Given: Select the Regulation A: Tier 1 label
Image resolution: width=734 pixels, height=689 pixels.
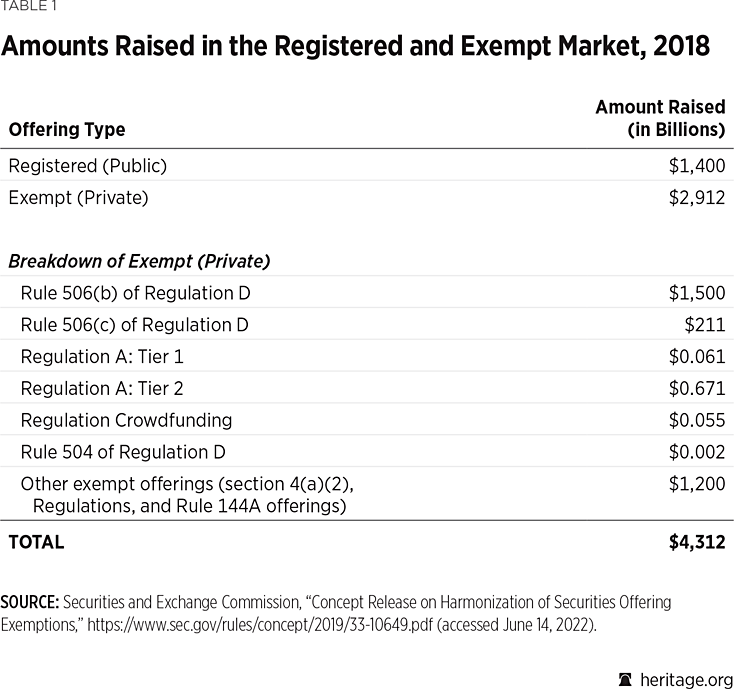Looking at the screenshot, I should pyautogui.click(x=102, y=356).
